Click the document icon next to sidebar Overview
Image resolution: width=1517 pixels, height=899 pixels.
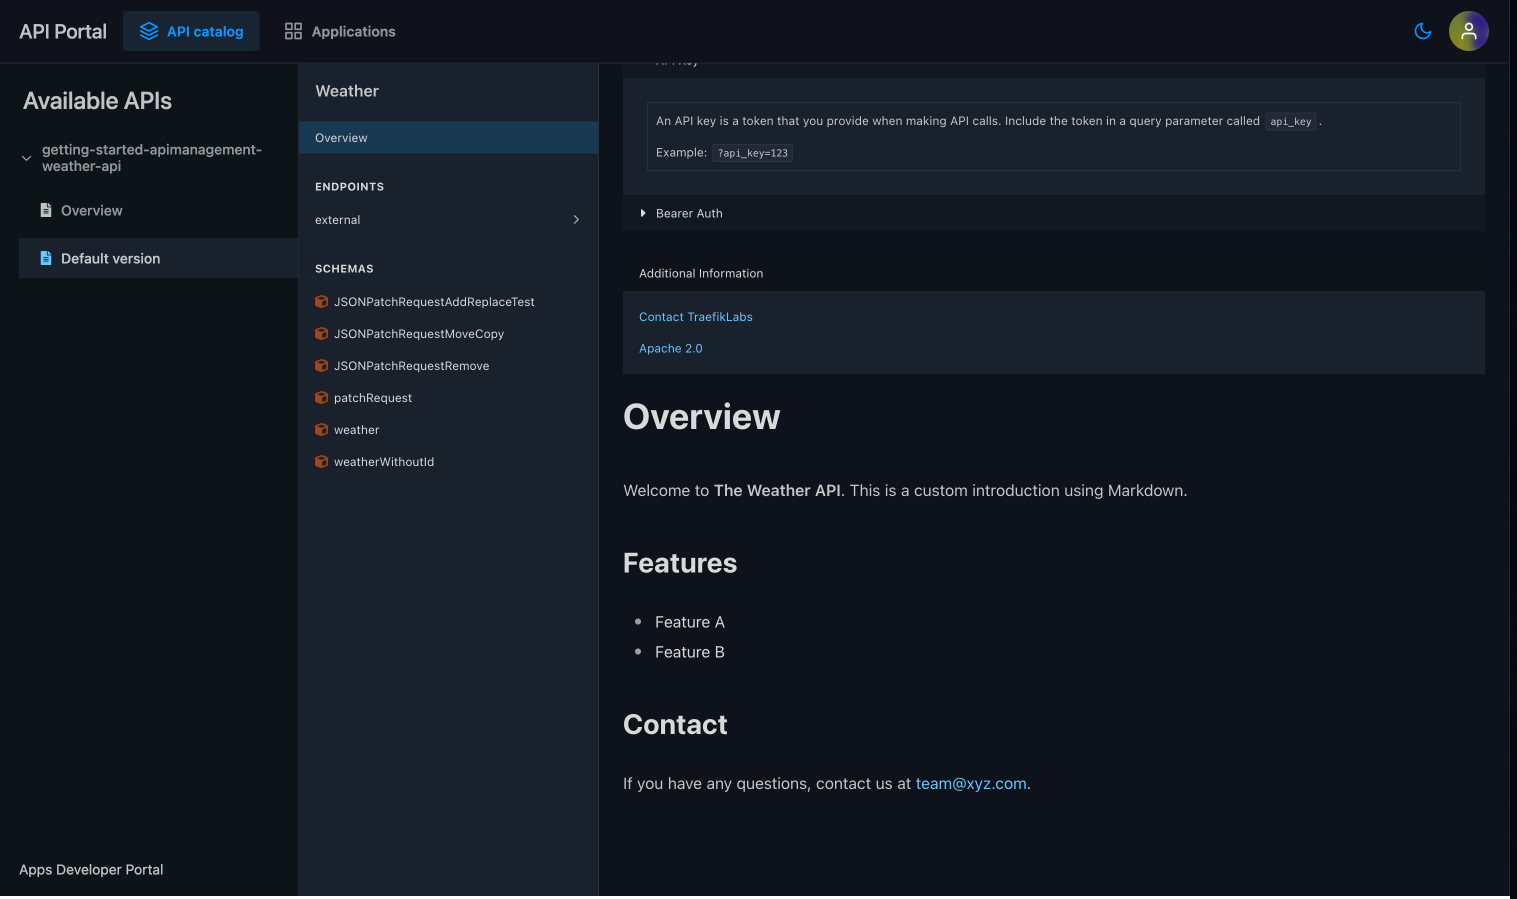point(46,210)
